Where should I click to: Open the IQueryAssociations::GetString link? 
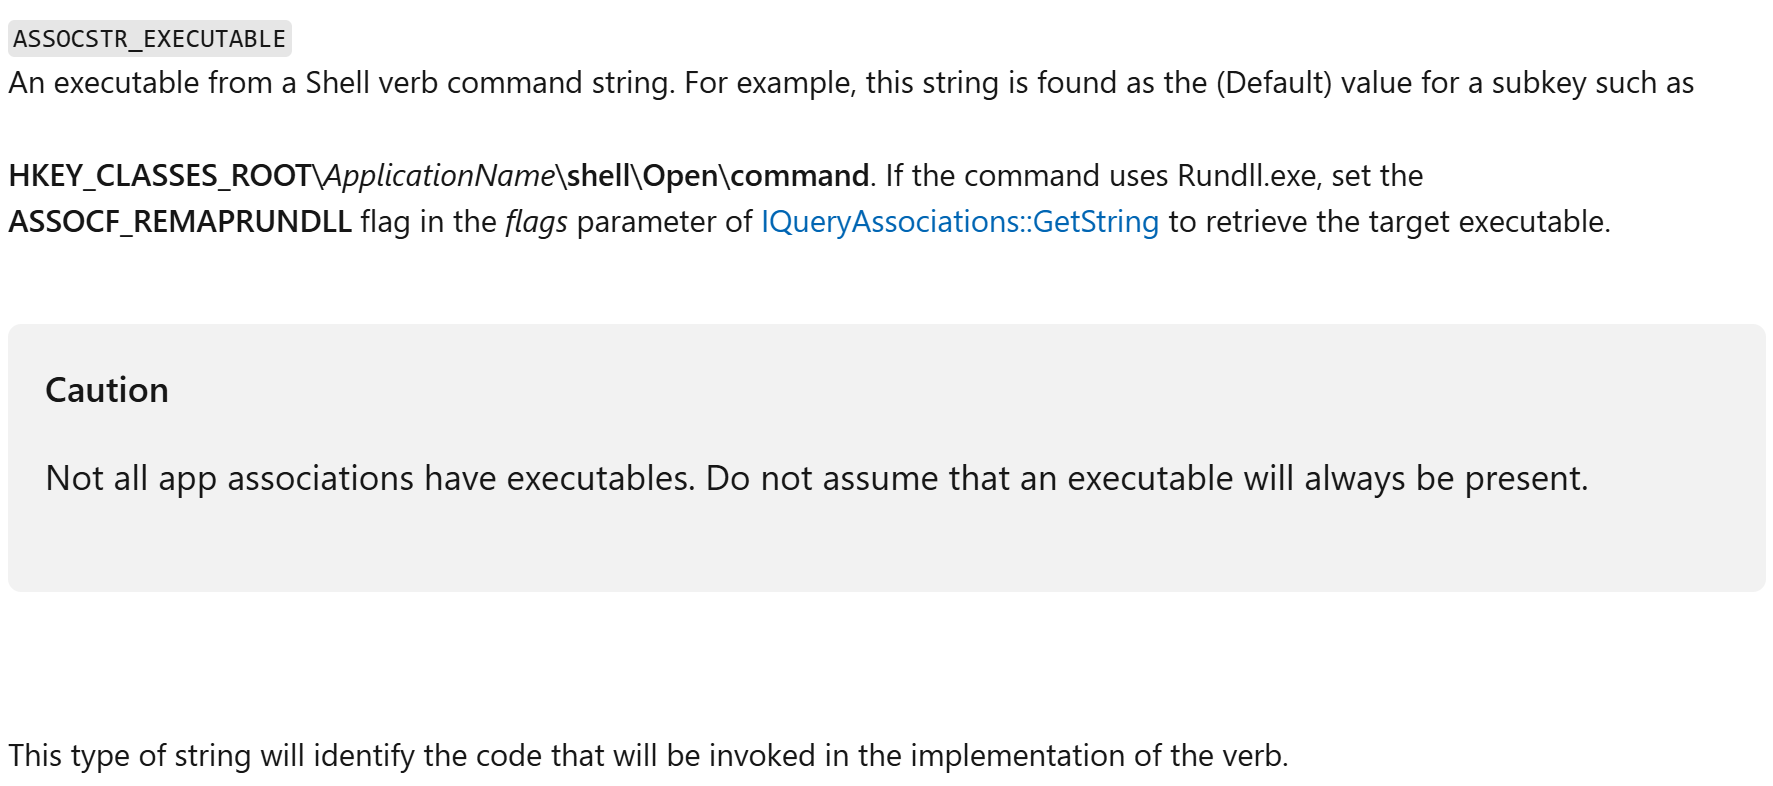coord(959,221)
